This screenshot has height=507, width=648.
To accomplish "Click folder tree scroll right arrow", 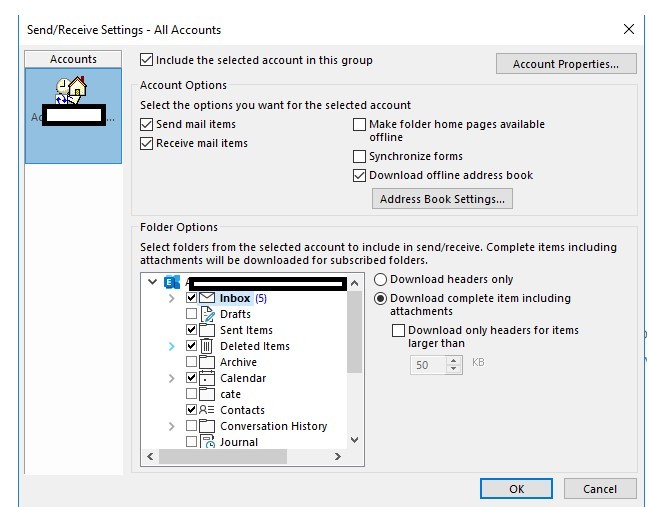I will [338, 456].
